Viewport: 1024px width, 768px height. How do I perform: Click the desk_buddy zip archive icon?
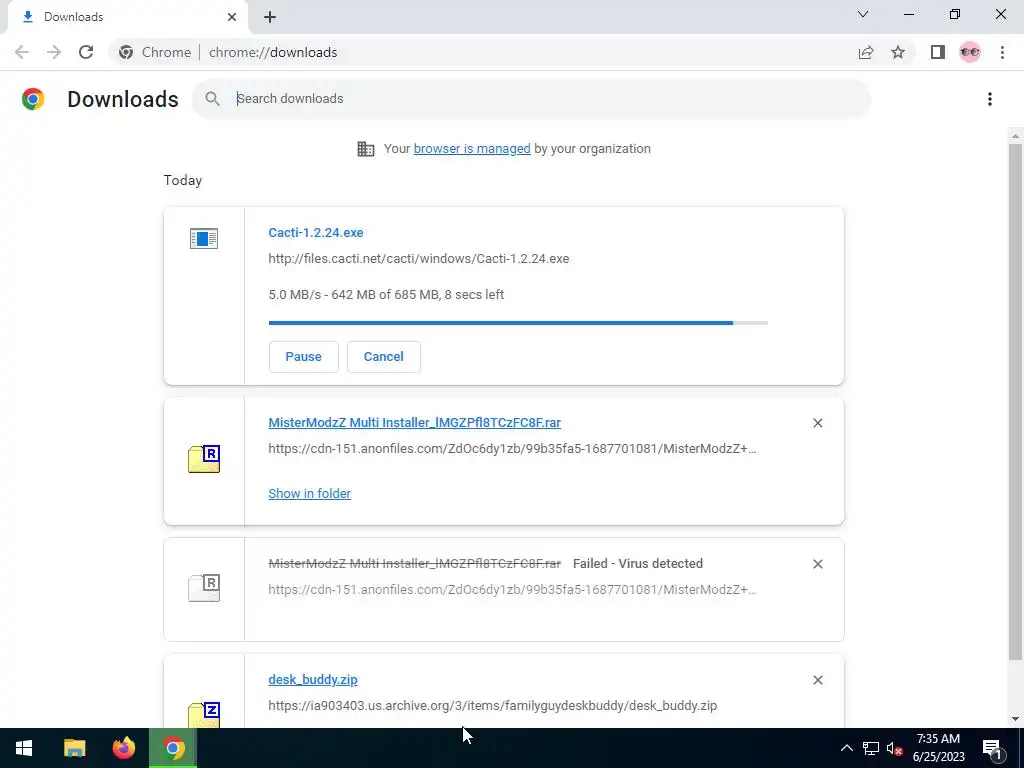pyautogui.click(x=204, y=714)
